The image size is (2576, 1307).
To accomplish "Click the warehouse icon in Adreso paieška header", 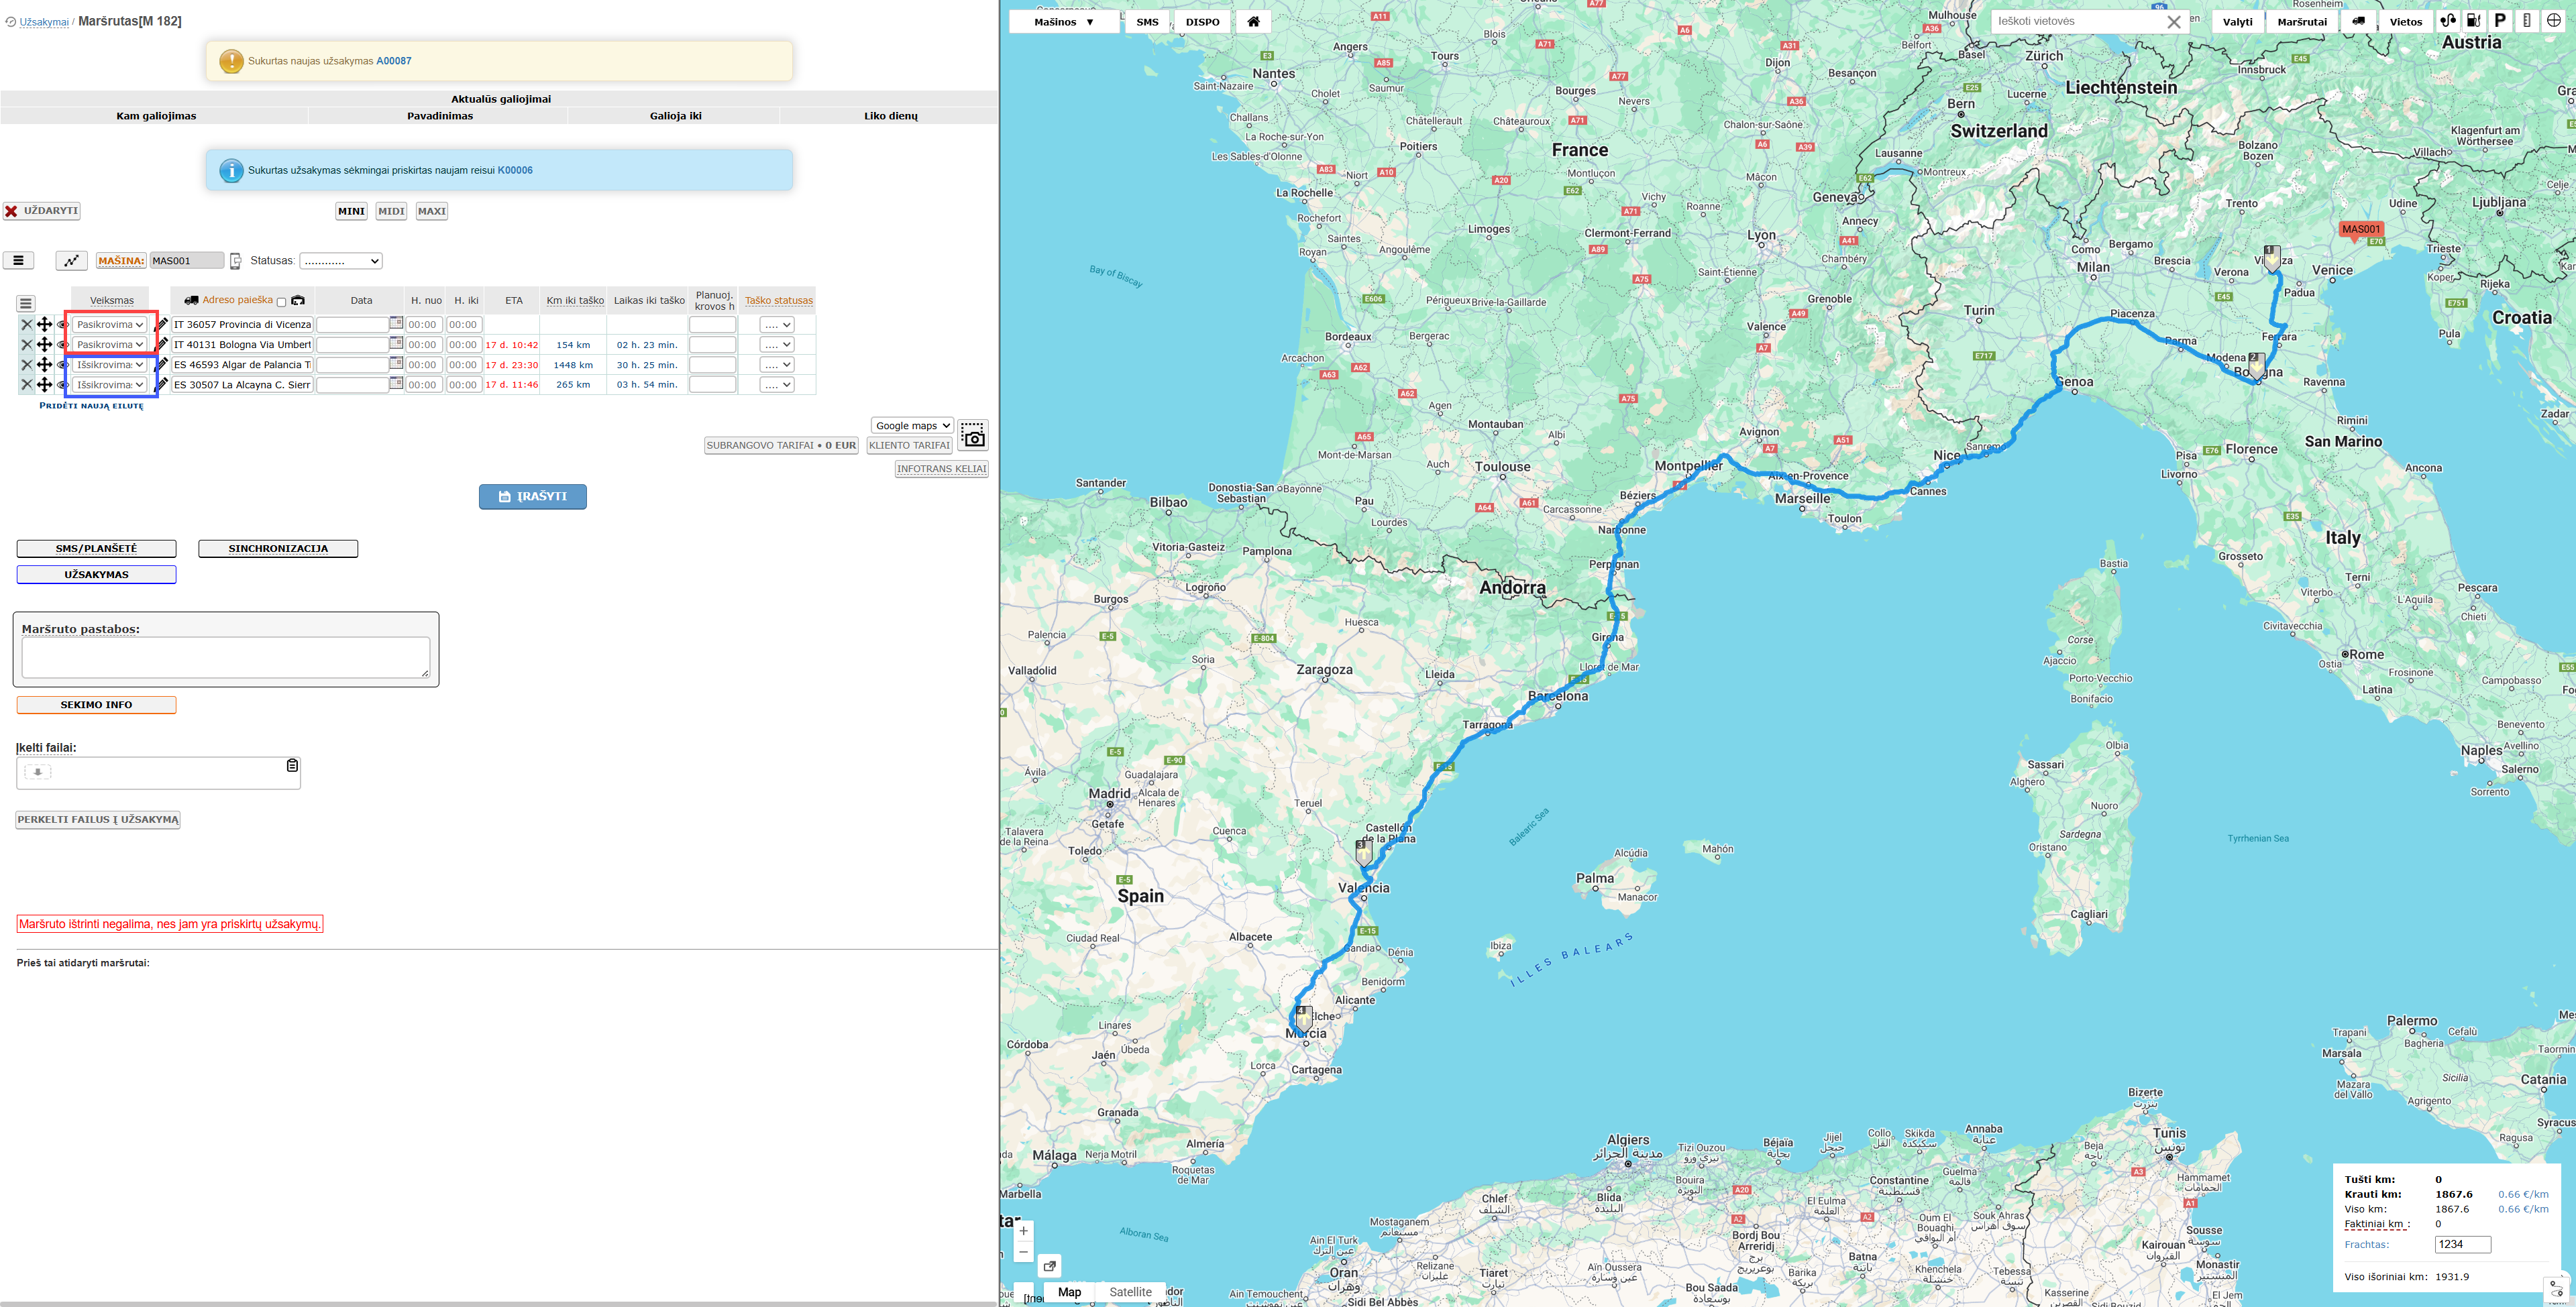I will (298, 300).
